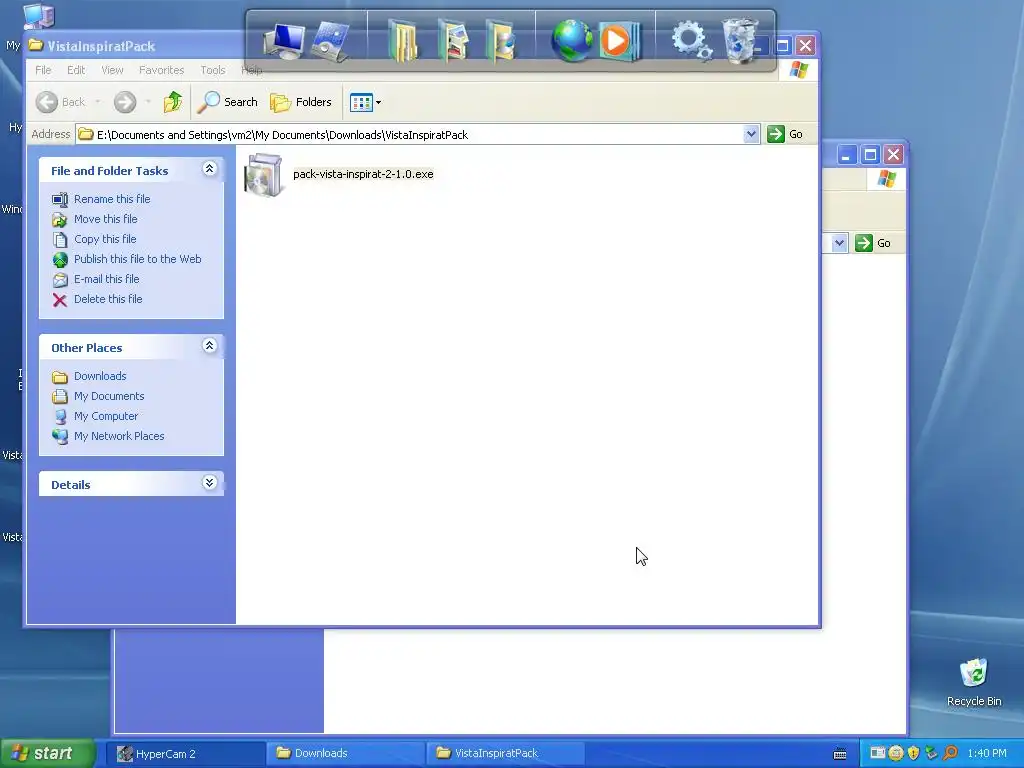Click the window-shaped tray icon before the smiley
This screenshot has width=1024, height=768.
click(x=878, y=753)
